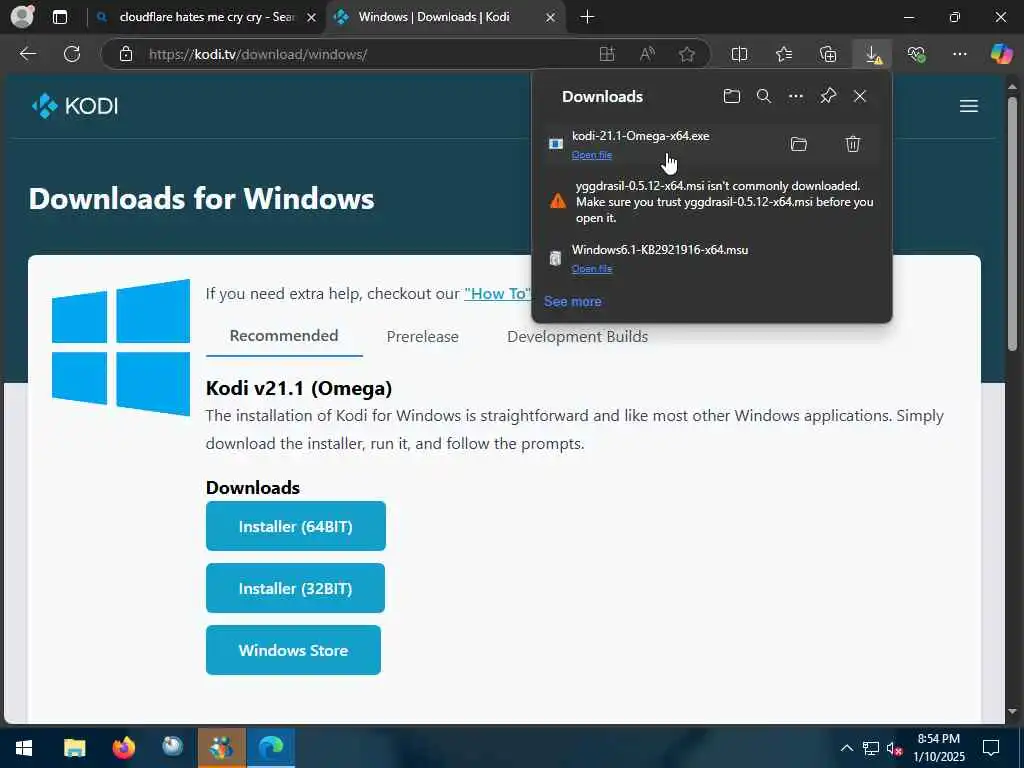Reload the page with refresh icon
1024x768 pixels.
[x=72, y=54]
